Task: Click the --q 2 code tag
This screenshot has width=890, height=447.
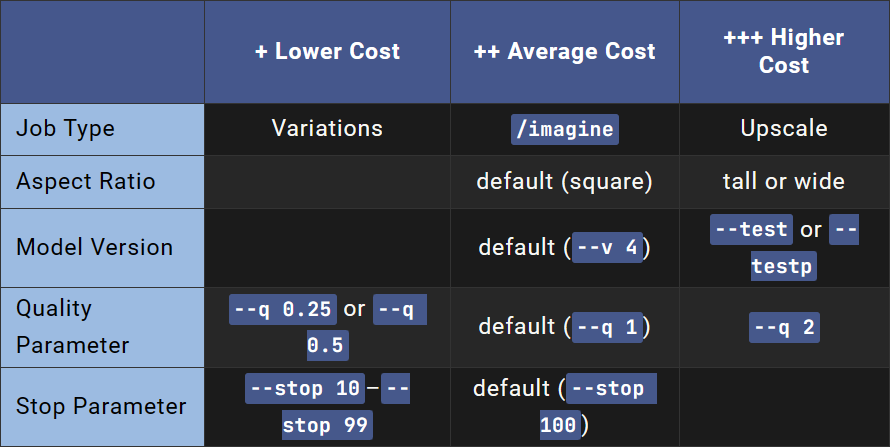Action: coord(784,327)
